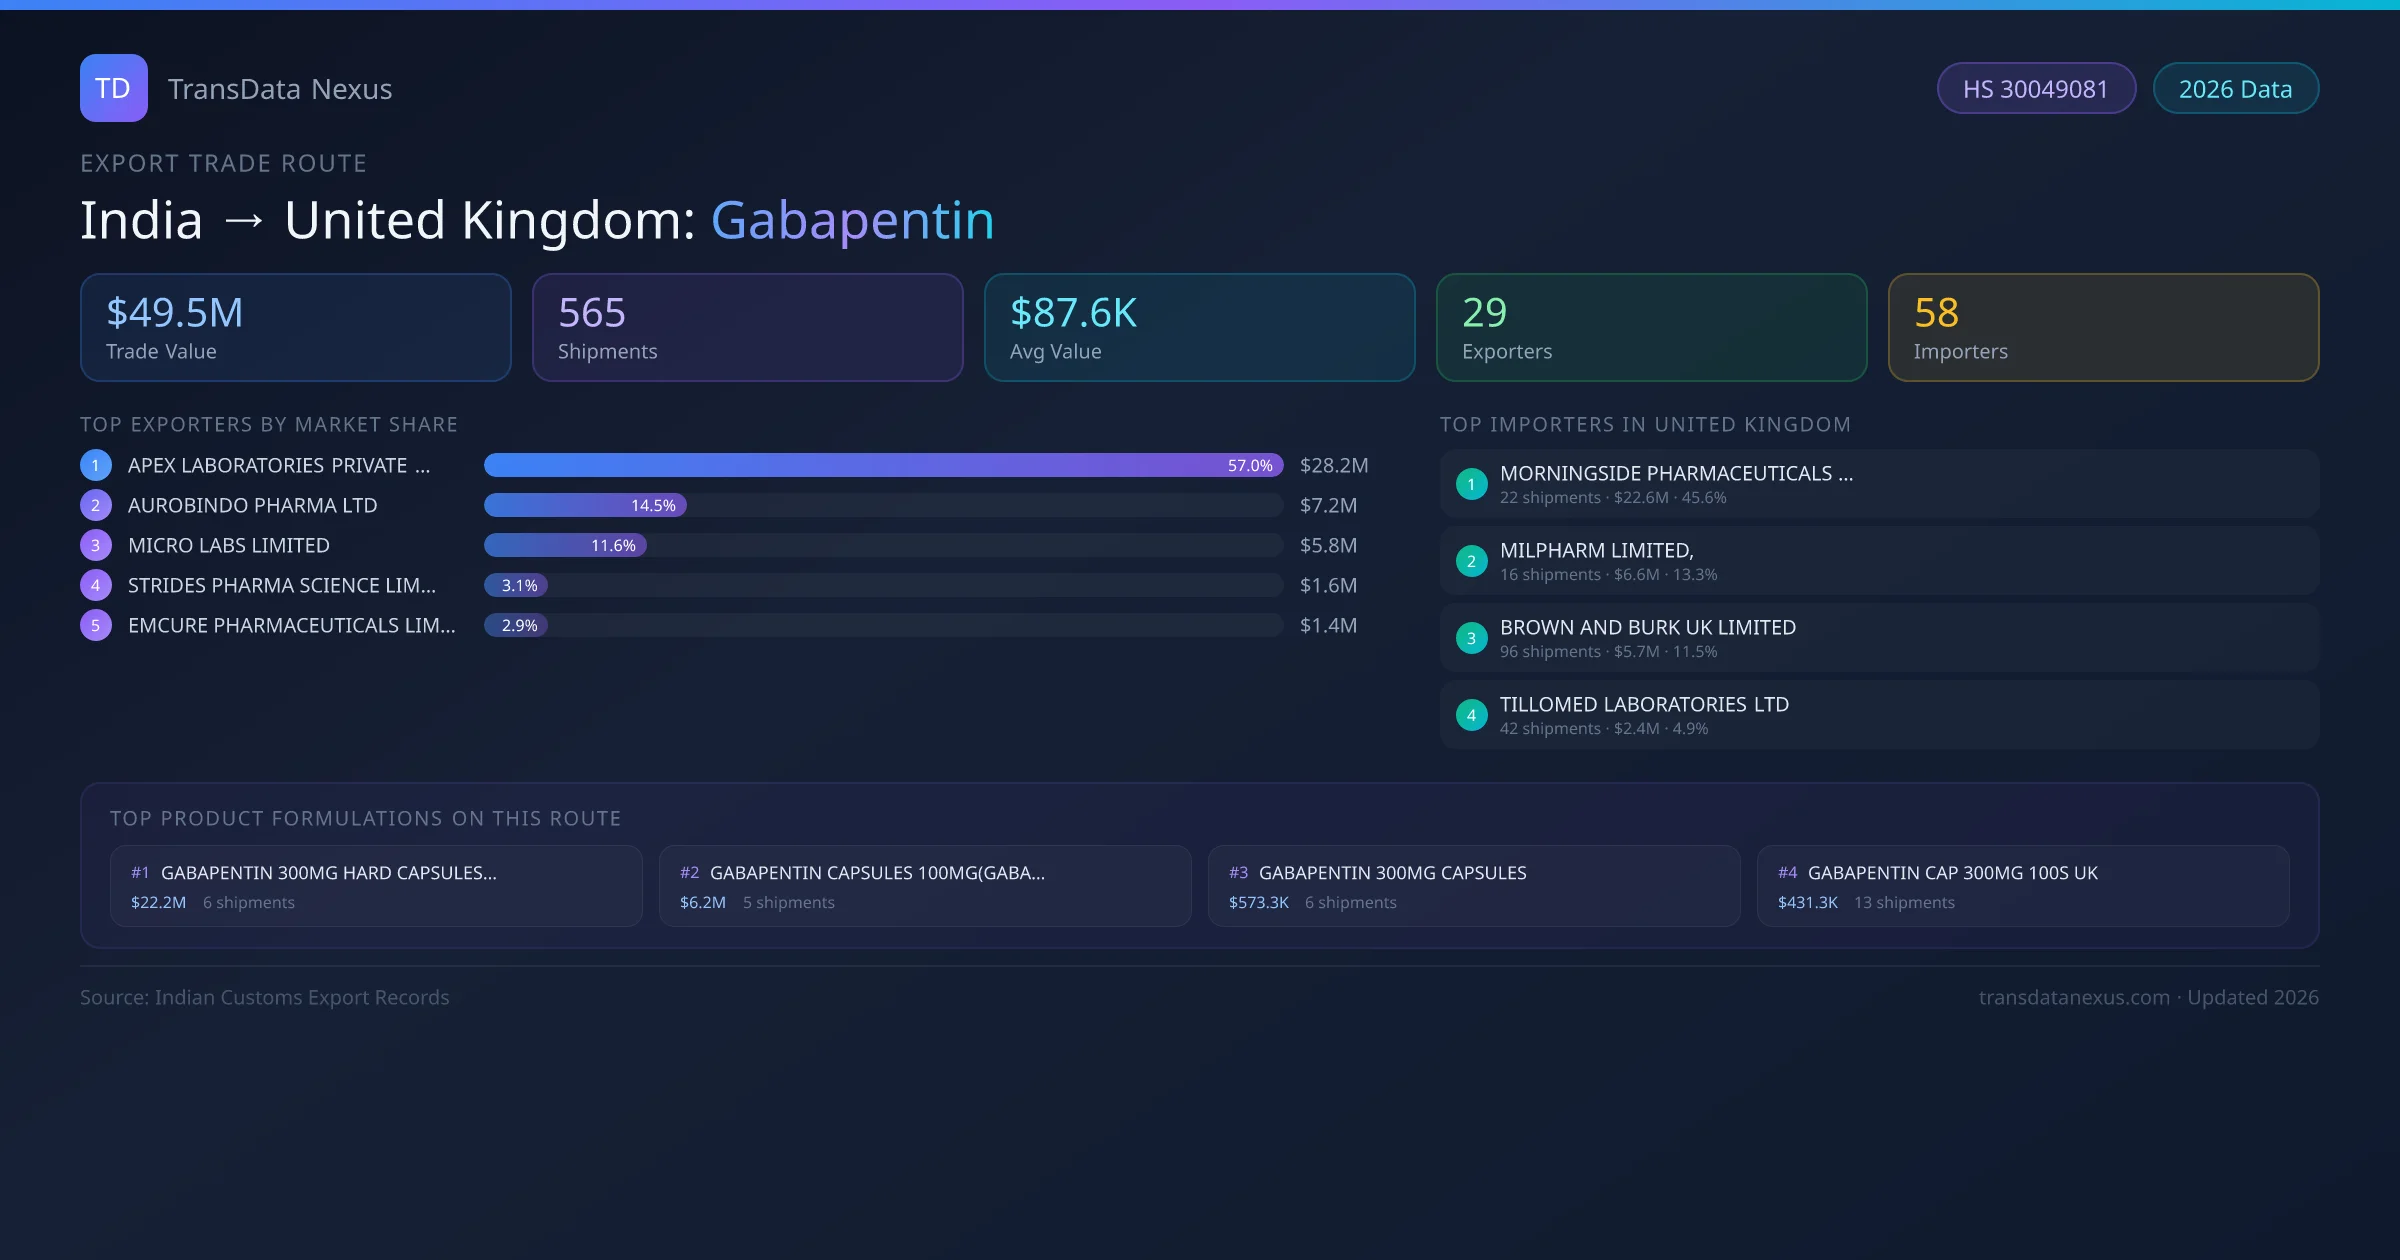
Task: Click the TD logo icon
Action: click(x=113, y=88)
